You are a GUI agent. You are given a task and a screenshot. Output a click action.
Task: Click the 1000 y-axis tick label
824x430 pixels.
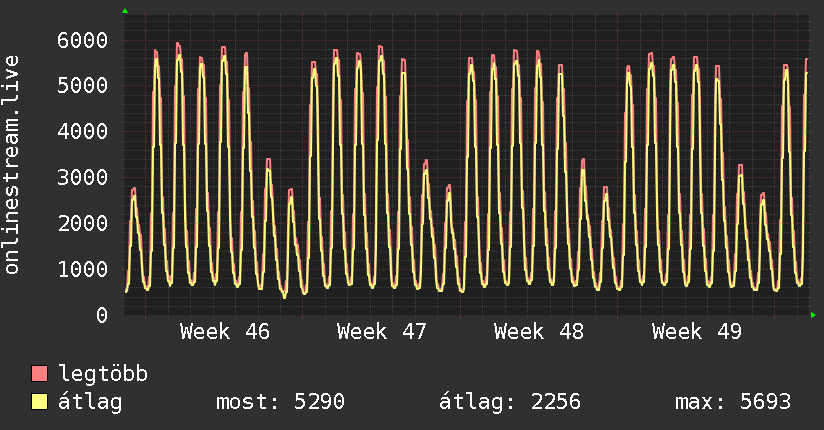pos(83,269)
